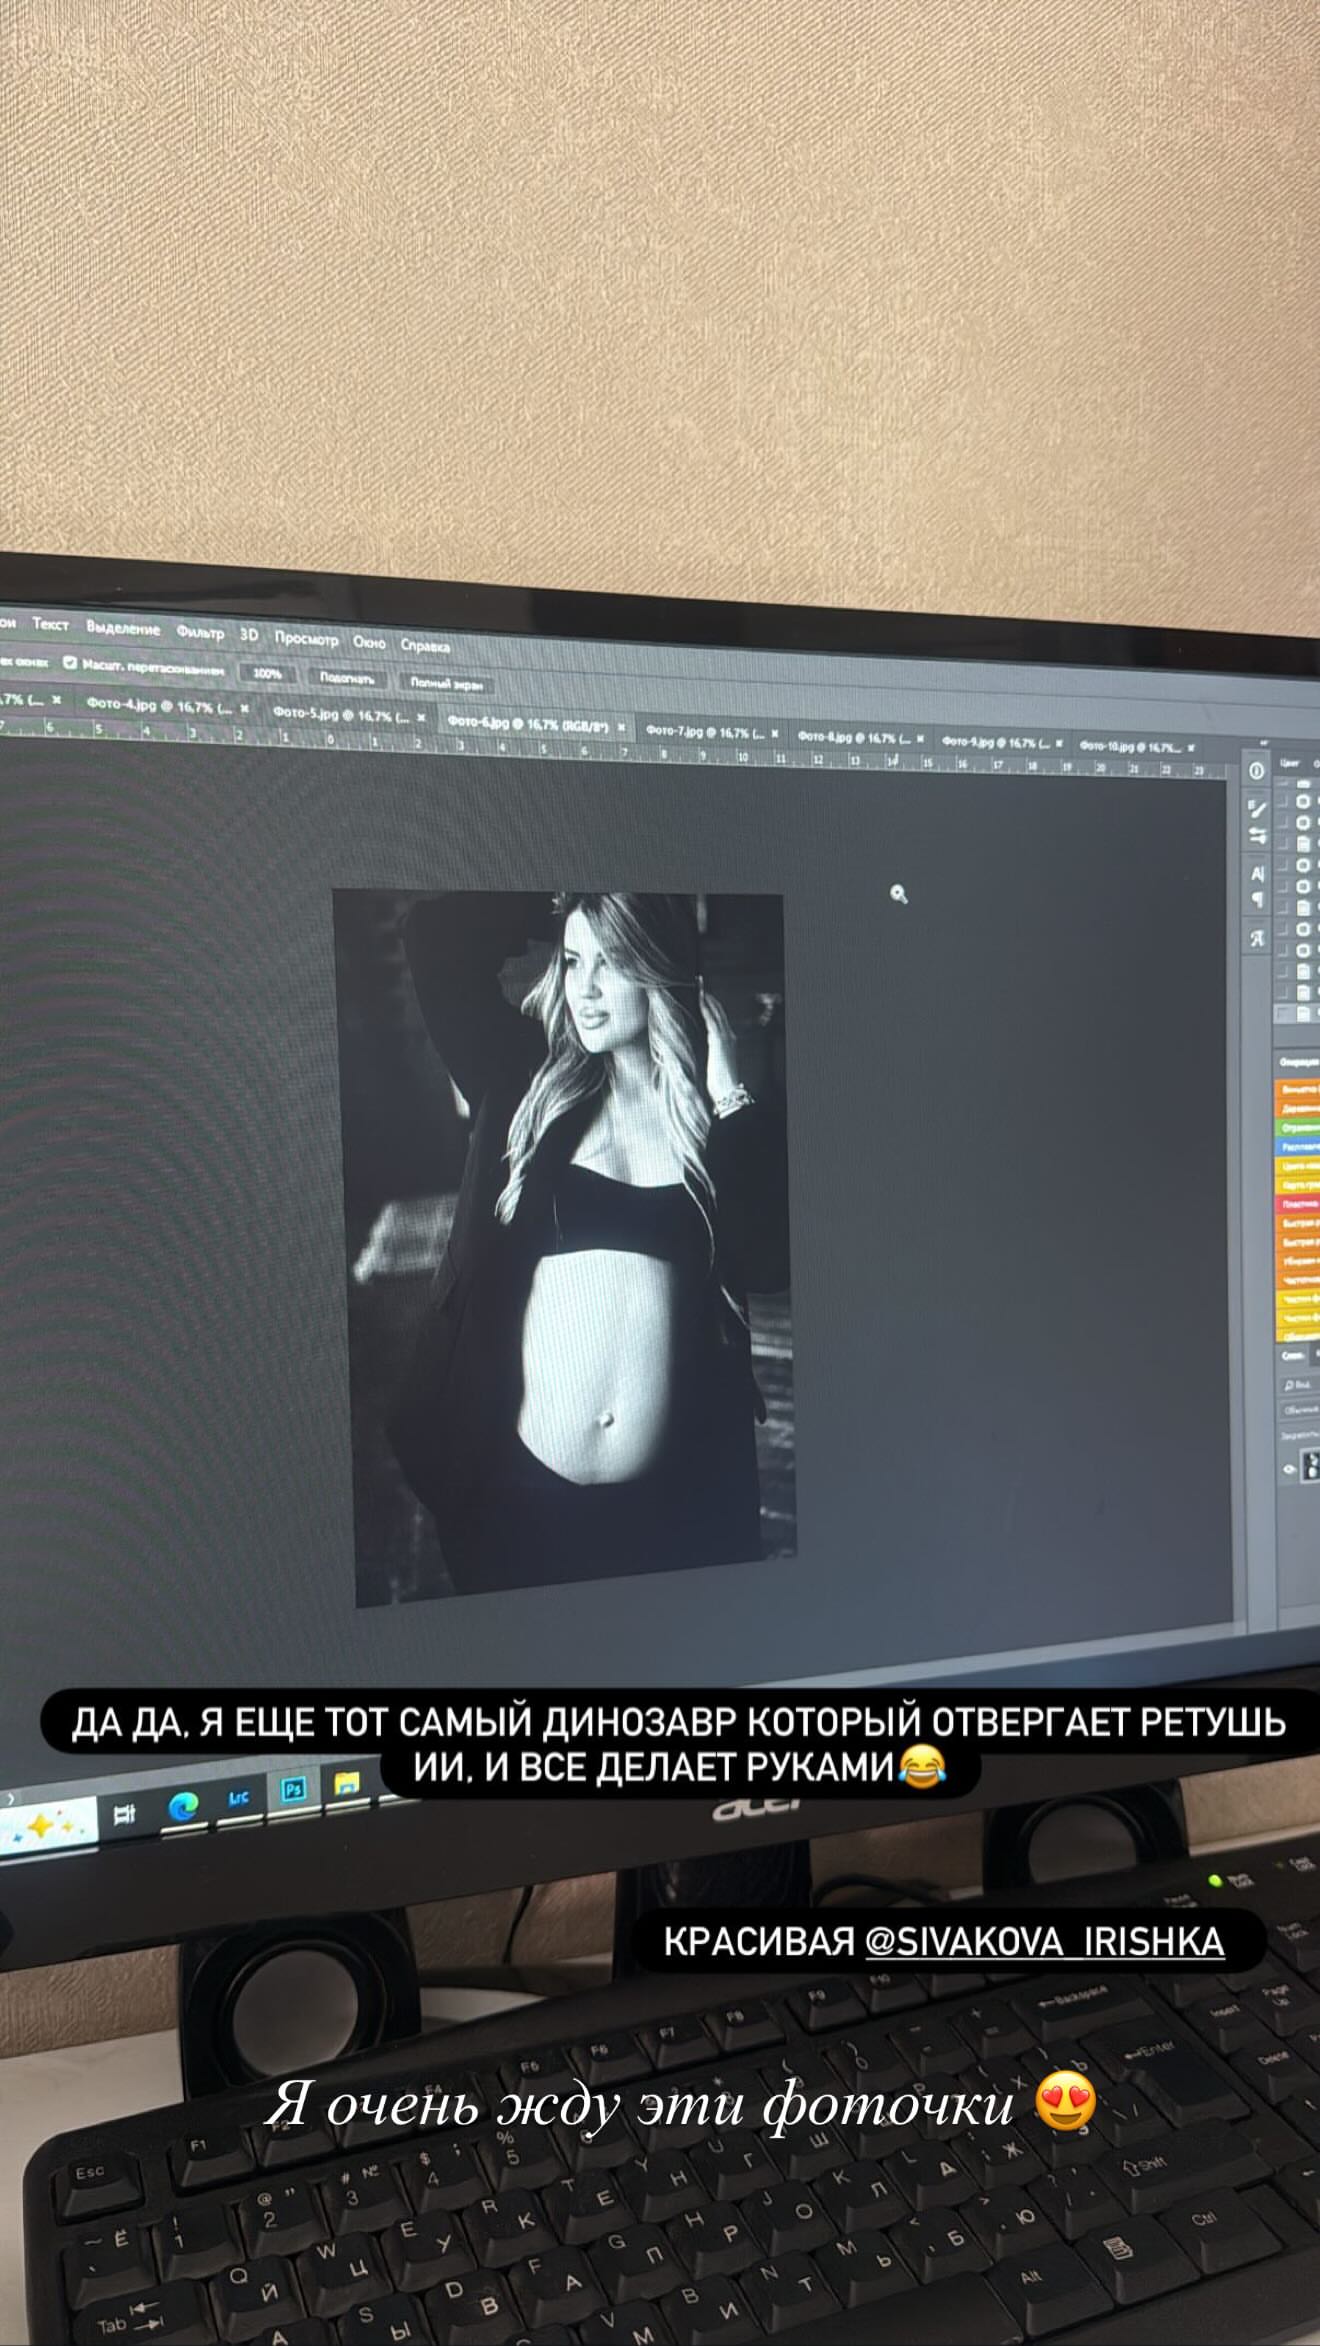1320x2346 pixels.
Task: Click on the black-and-white photo canvas
Action: tap(563, 1248)
